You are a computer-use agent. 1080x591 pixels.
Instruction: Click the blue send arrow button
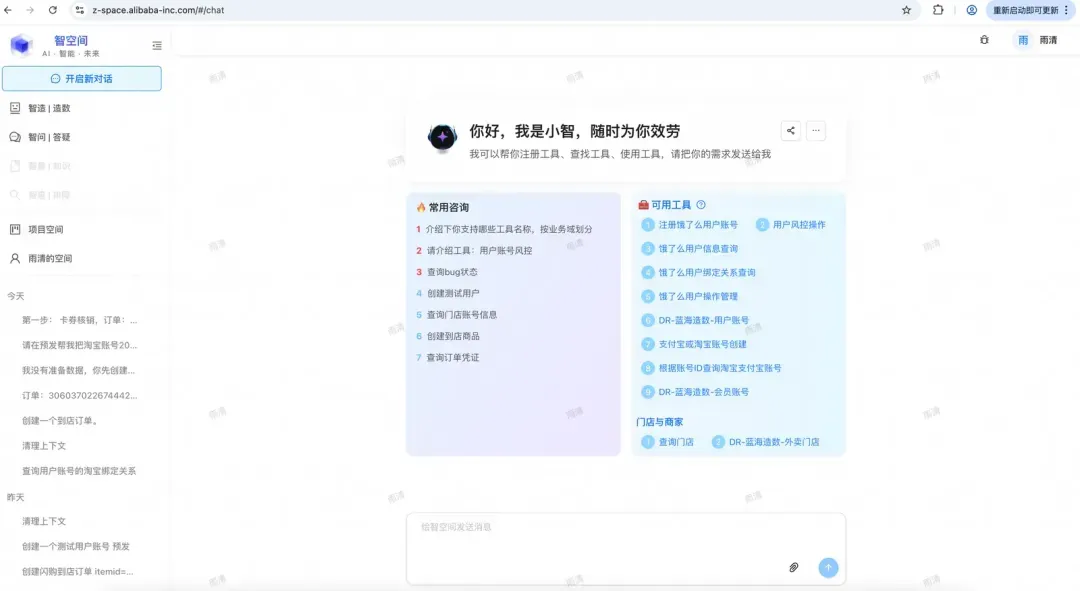829,568
